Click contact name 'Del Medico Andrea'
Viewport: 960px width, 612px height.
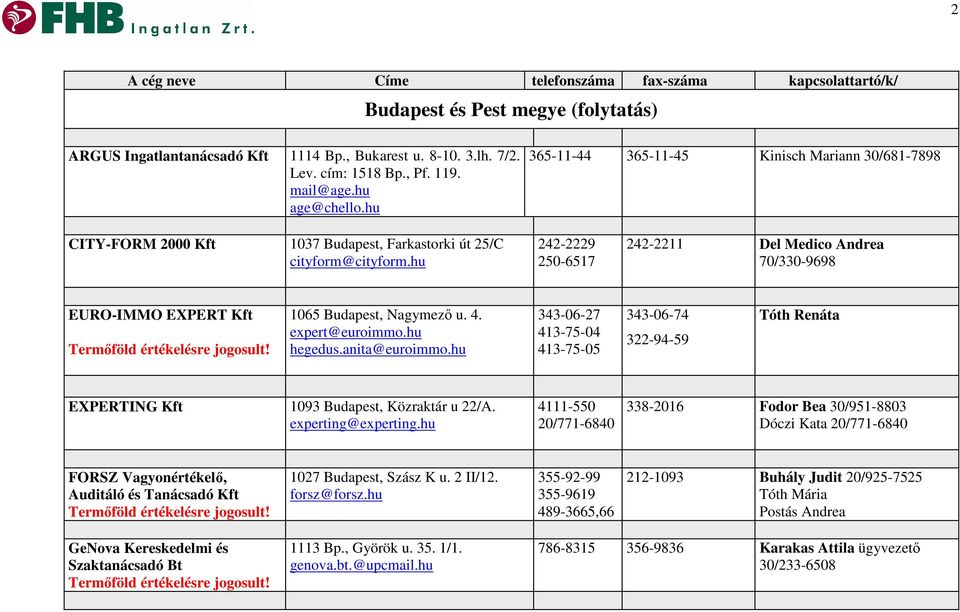coord(822,244)
